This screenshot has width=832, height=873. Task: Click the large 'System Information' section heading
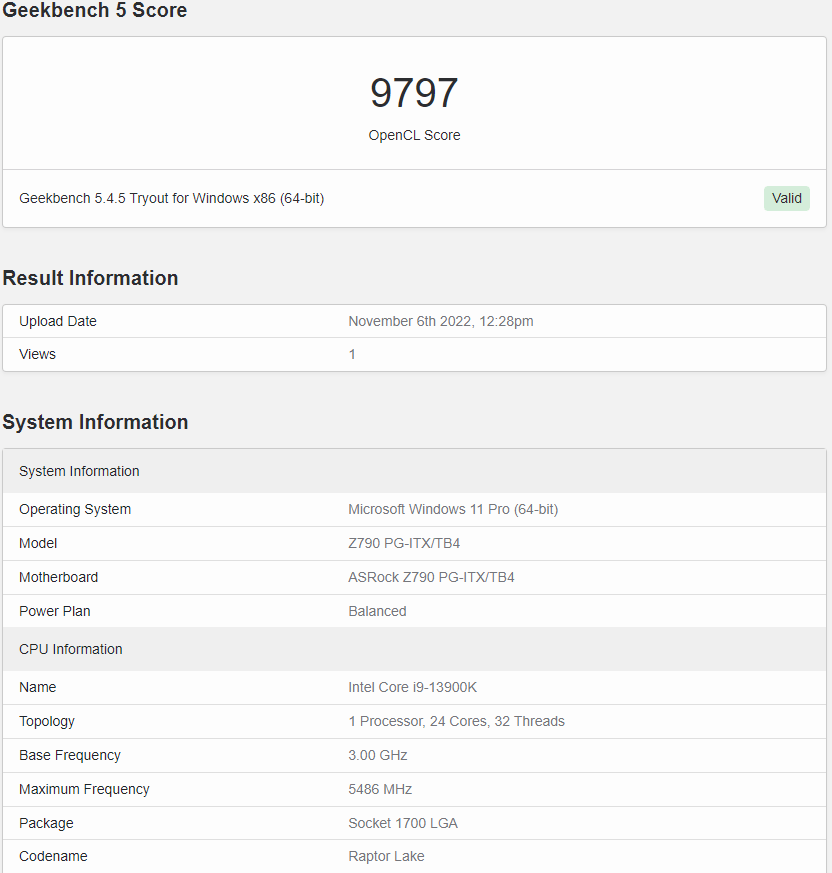(95, 422)
